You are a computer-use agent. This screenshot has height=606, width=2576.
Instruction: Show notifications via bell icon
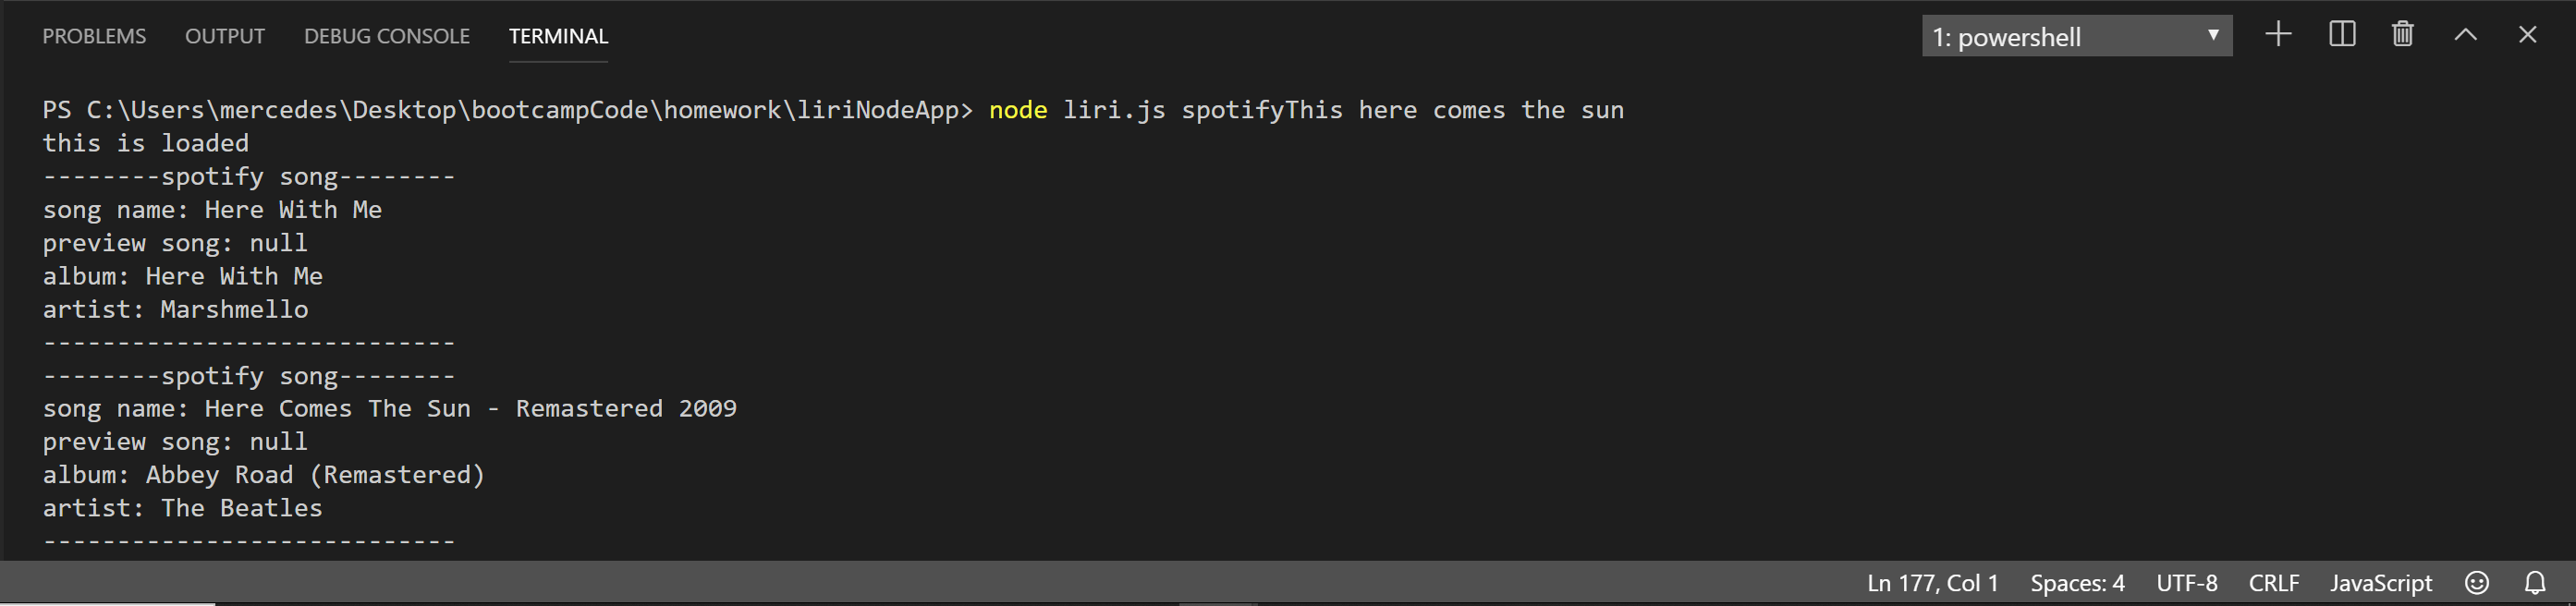(2535, 583)
